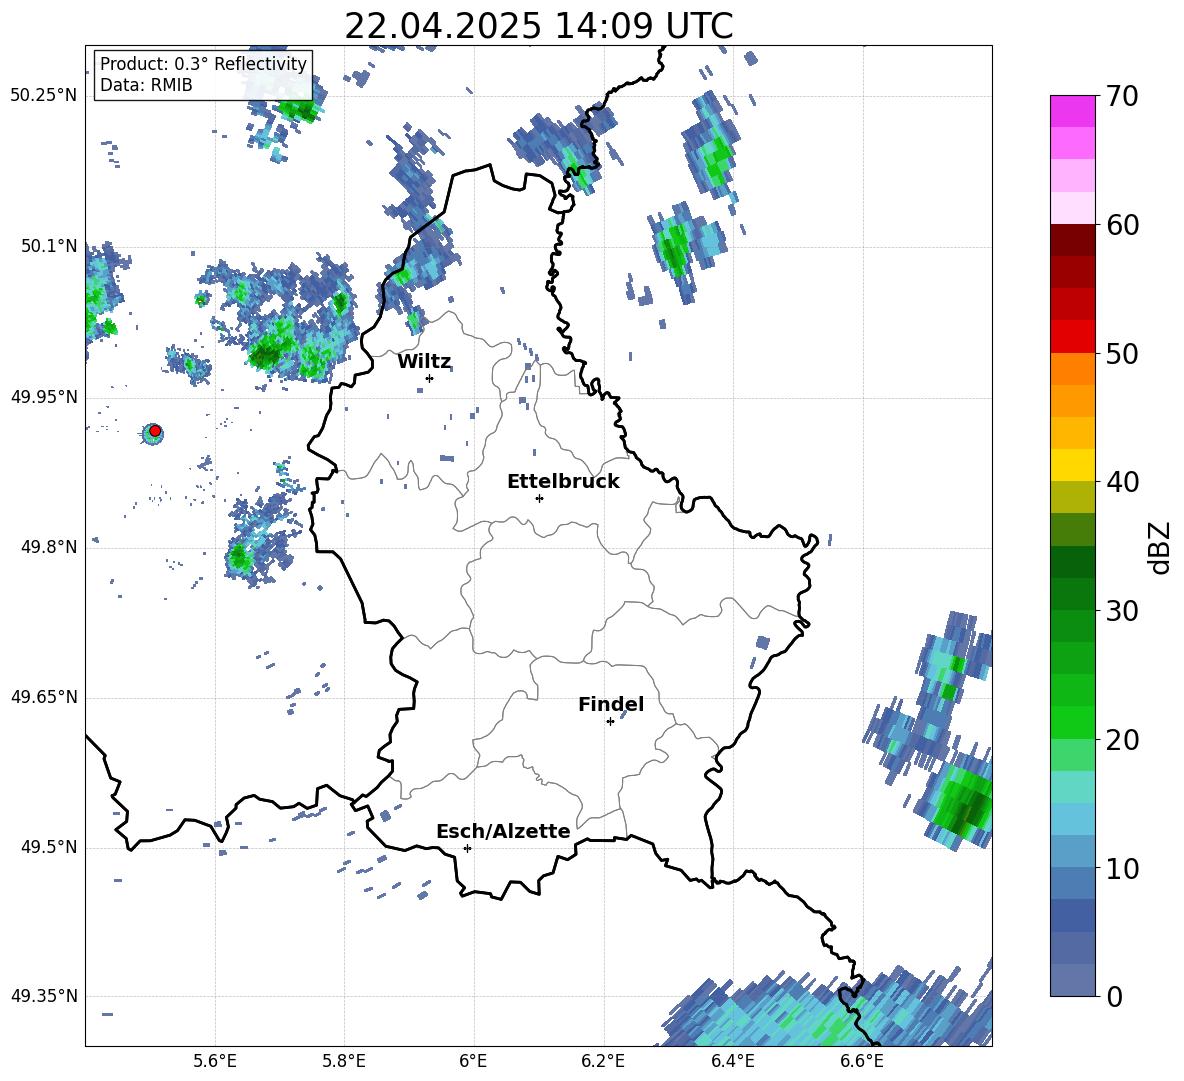Click the 6.6°E longitude label
The width and height of the screenshot is (1184, 1081).
coord(862,1062)
